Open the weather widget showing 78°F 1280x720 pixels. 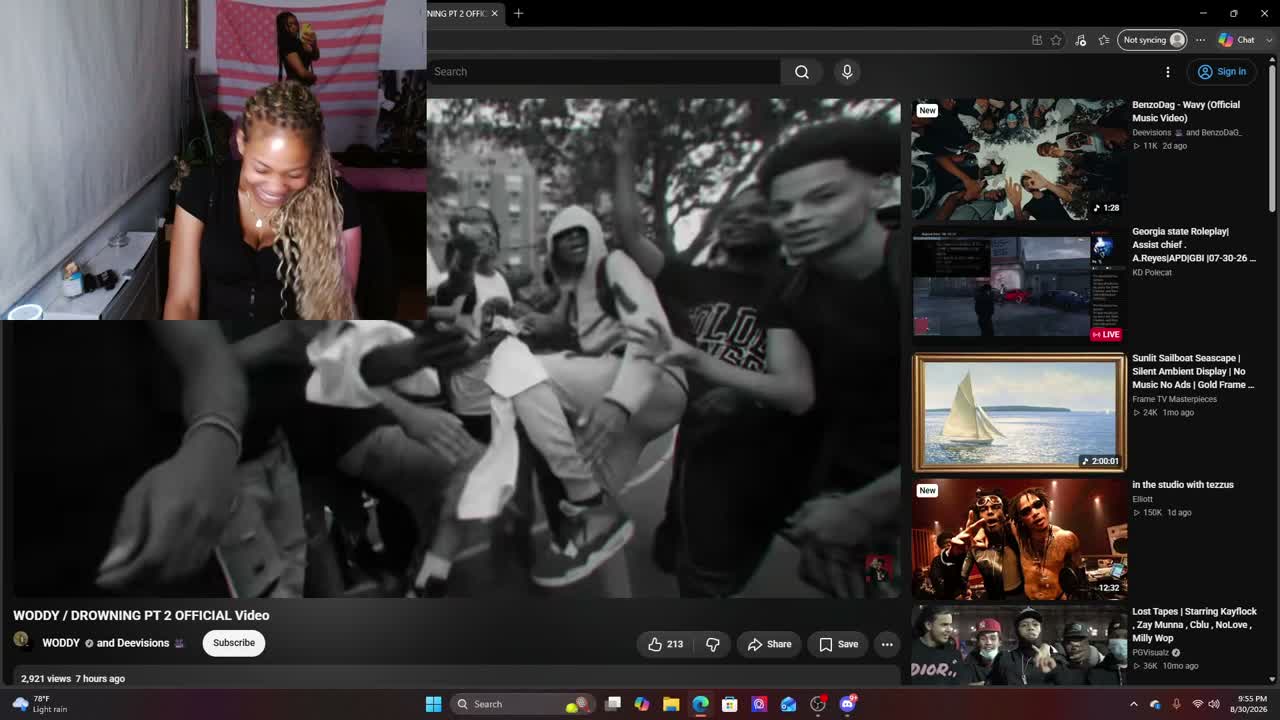[40, 704]
